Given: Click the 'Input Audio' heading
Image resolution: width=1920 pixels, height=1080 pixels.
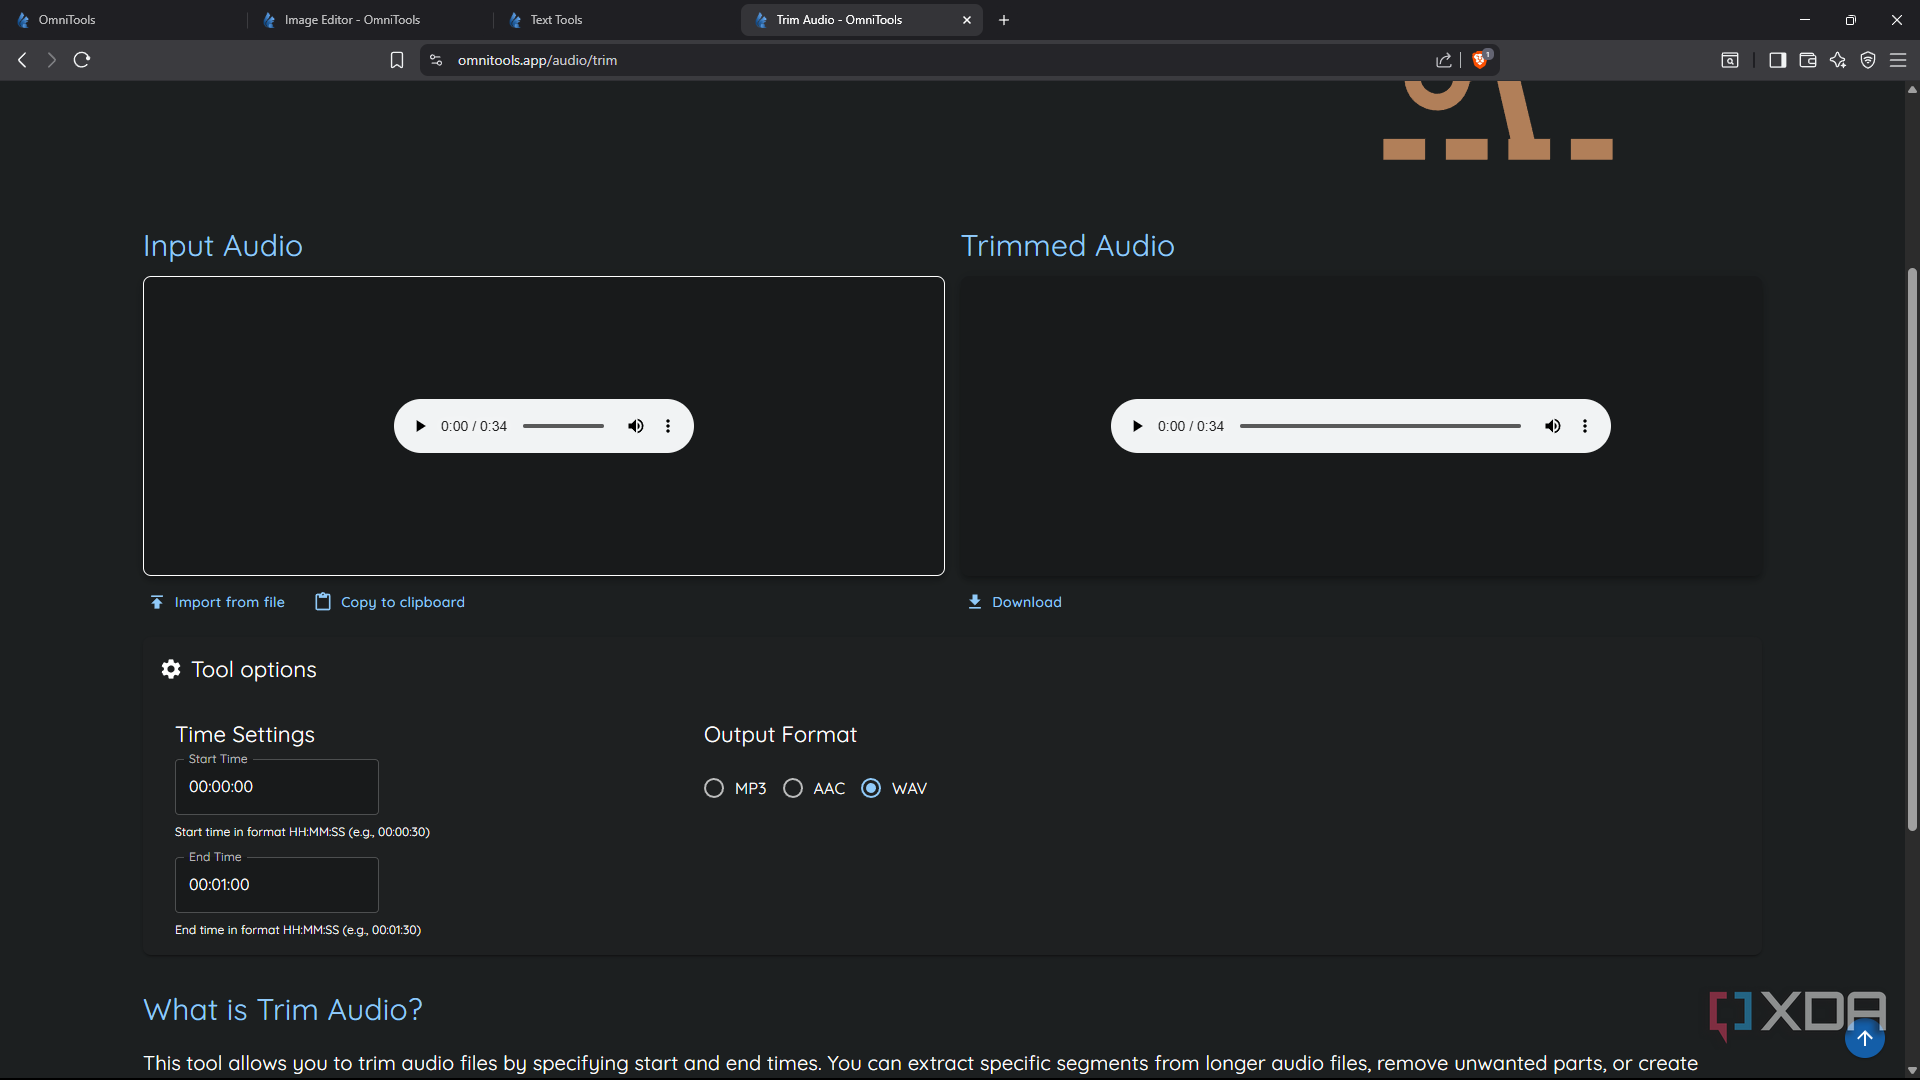Looking at the screenshot, I should pos(222,246).
